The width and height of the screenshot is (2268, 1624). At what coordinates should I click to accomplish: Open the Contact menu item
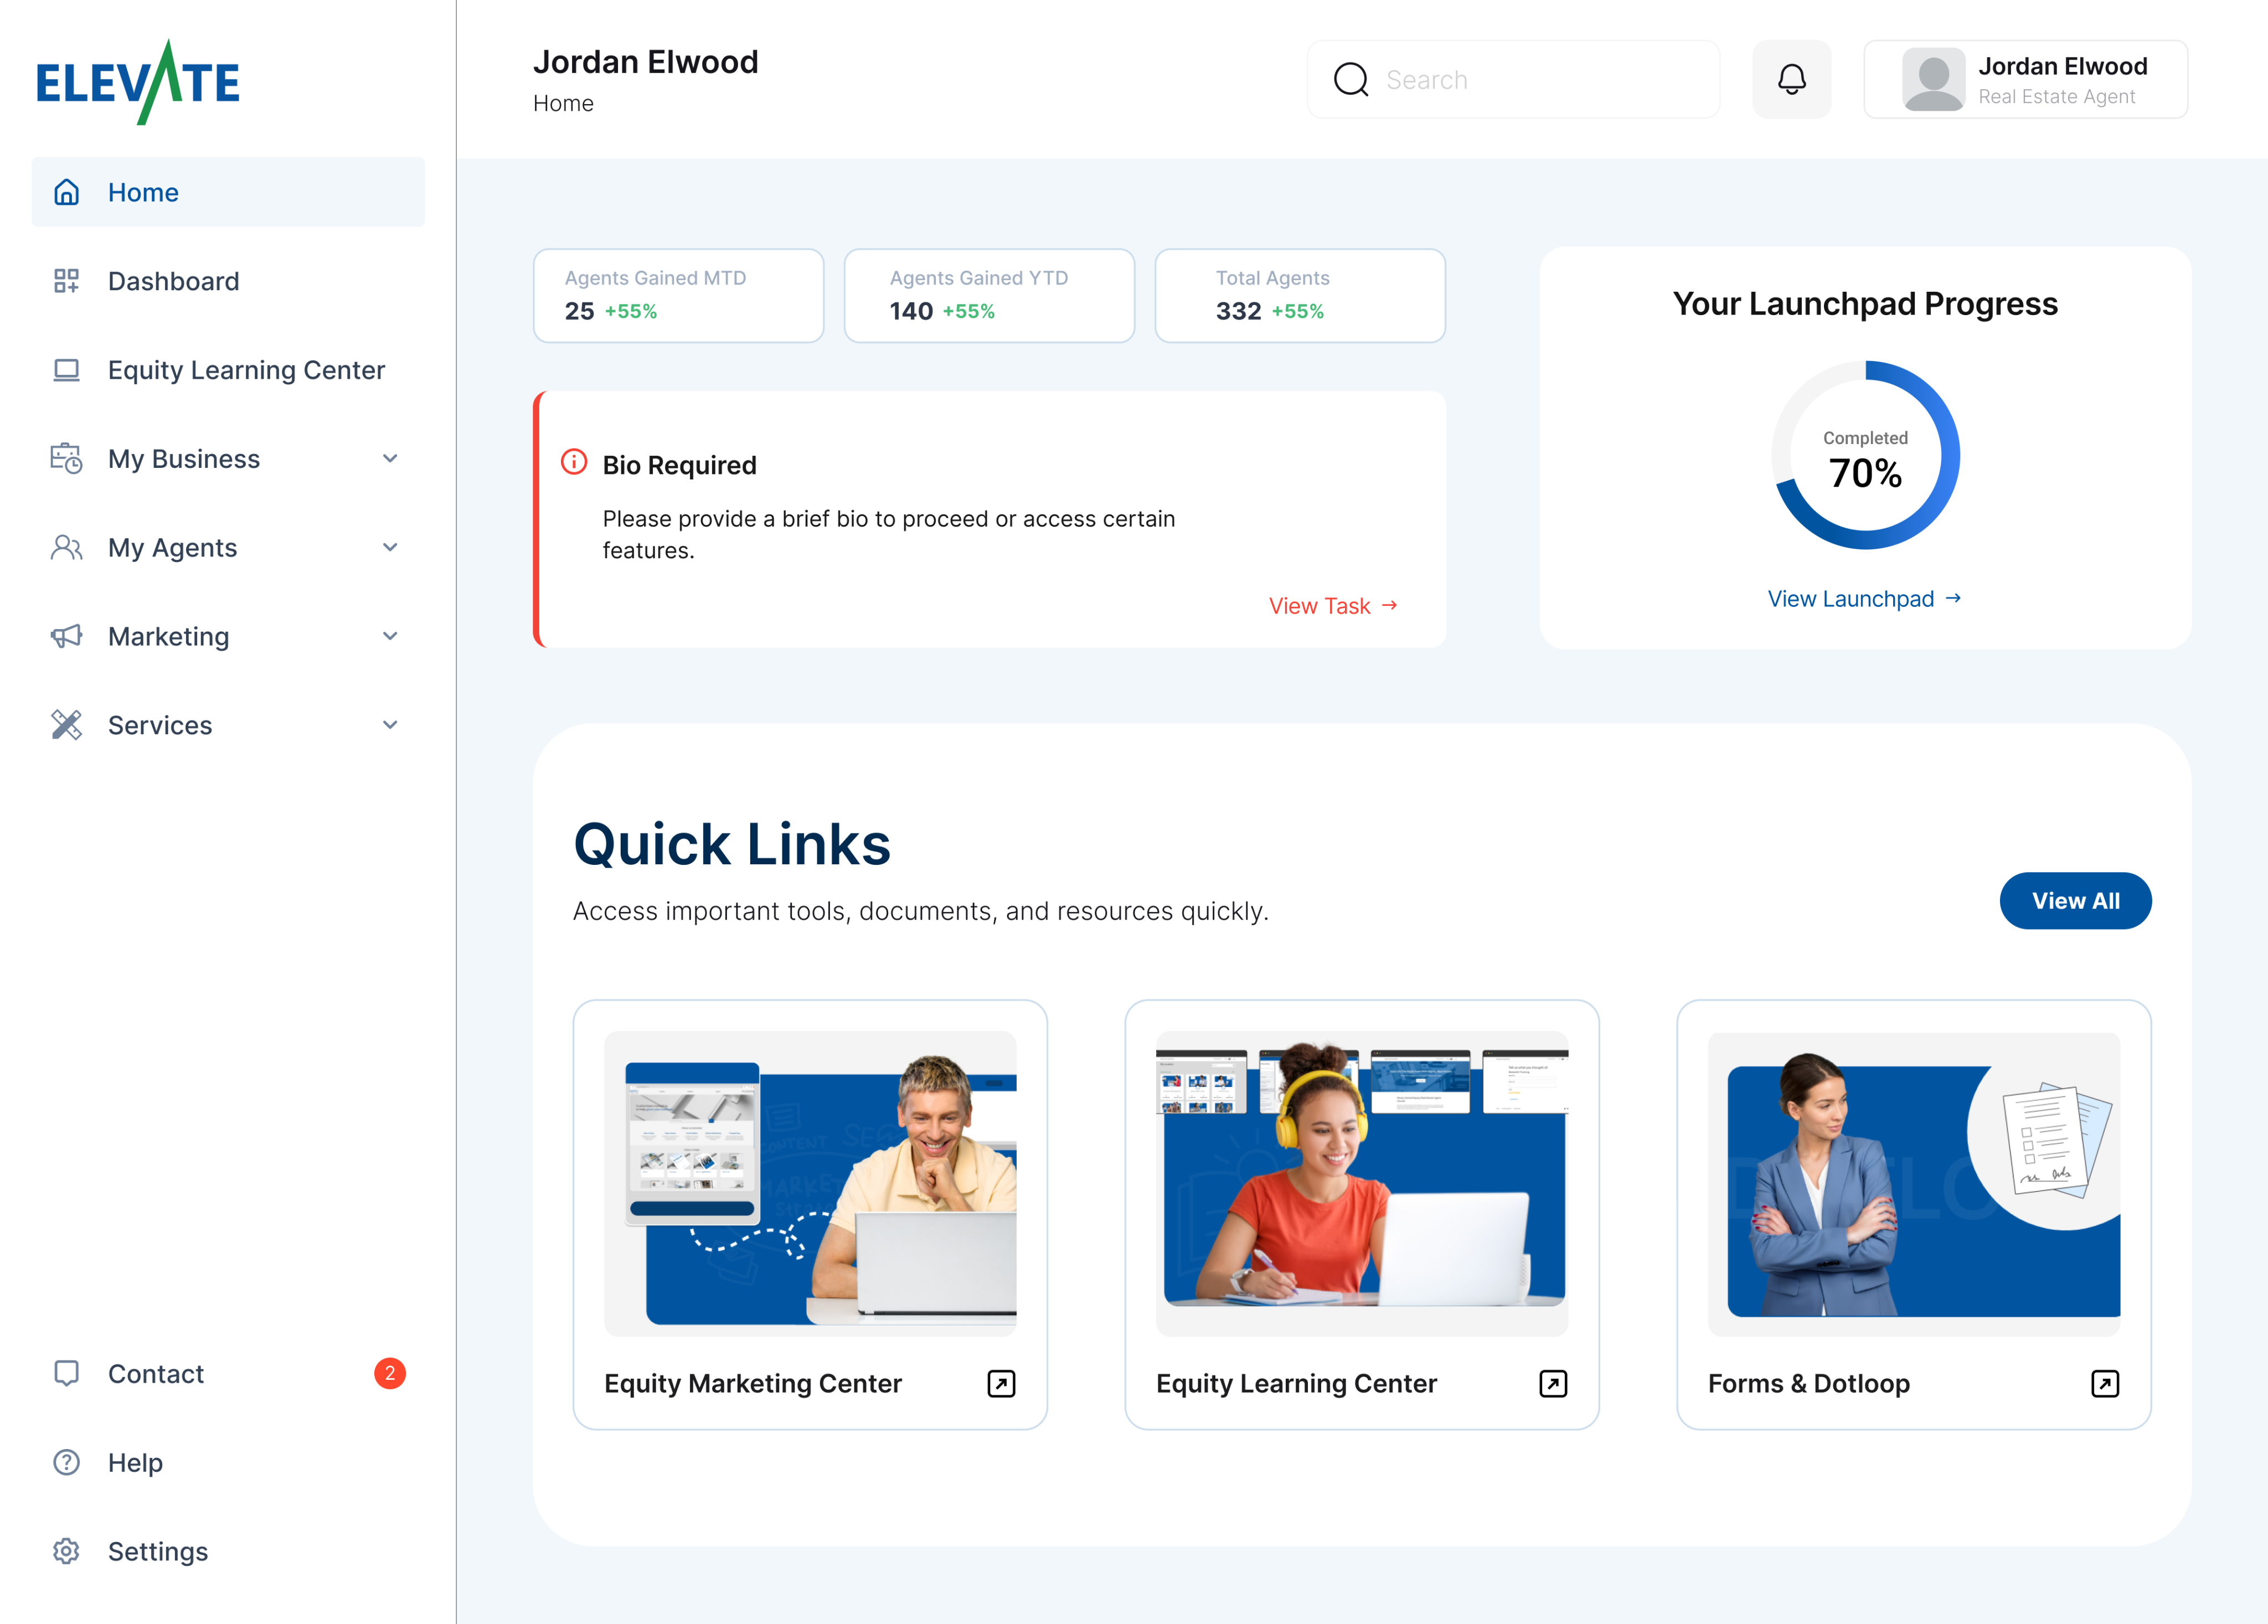(x=228, y=1373)
